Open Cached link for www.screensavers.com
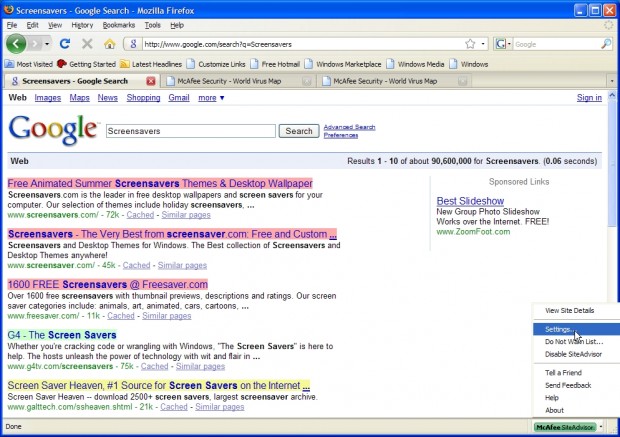Image resolution: width=620 pixels, height=437 pixels. coord(140,215)
